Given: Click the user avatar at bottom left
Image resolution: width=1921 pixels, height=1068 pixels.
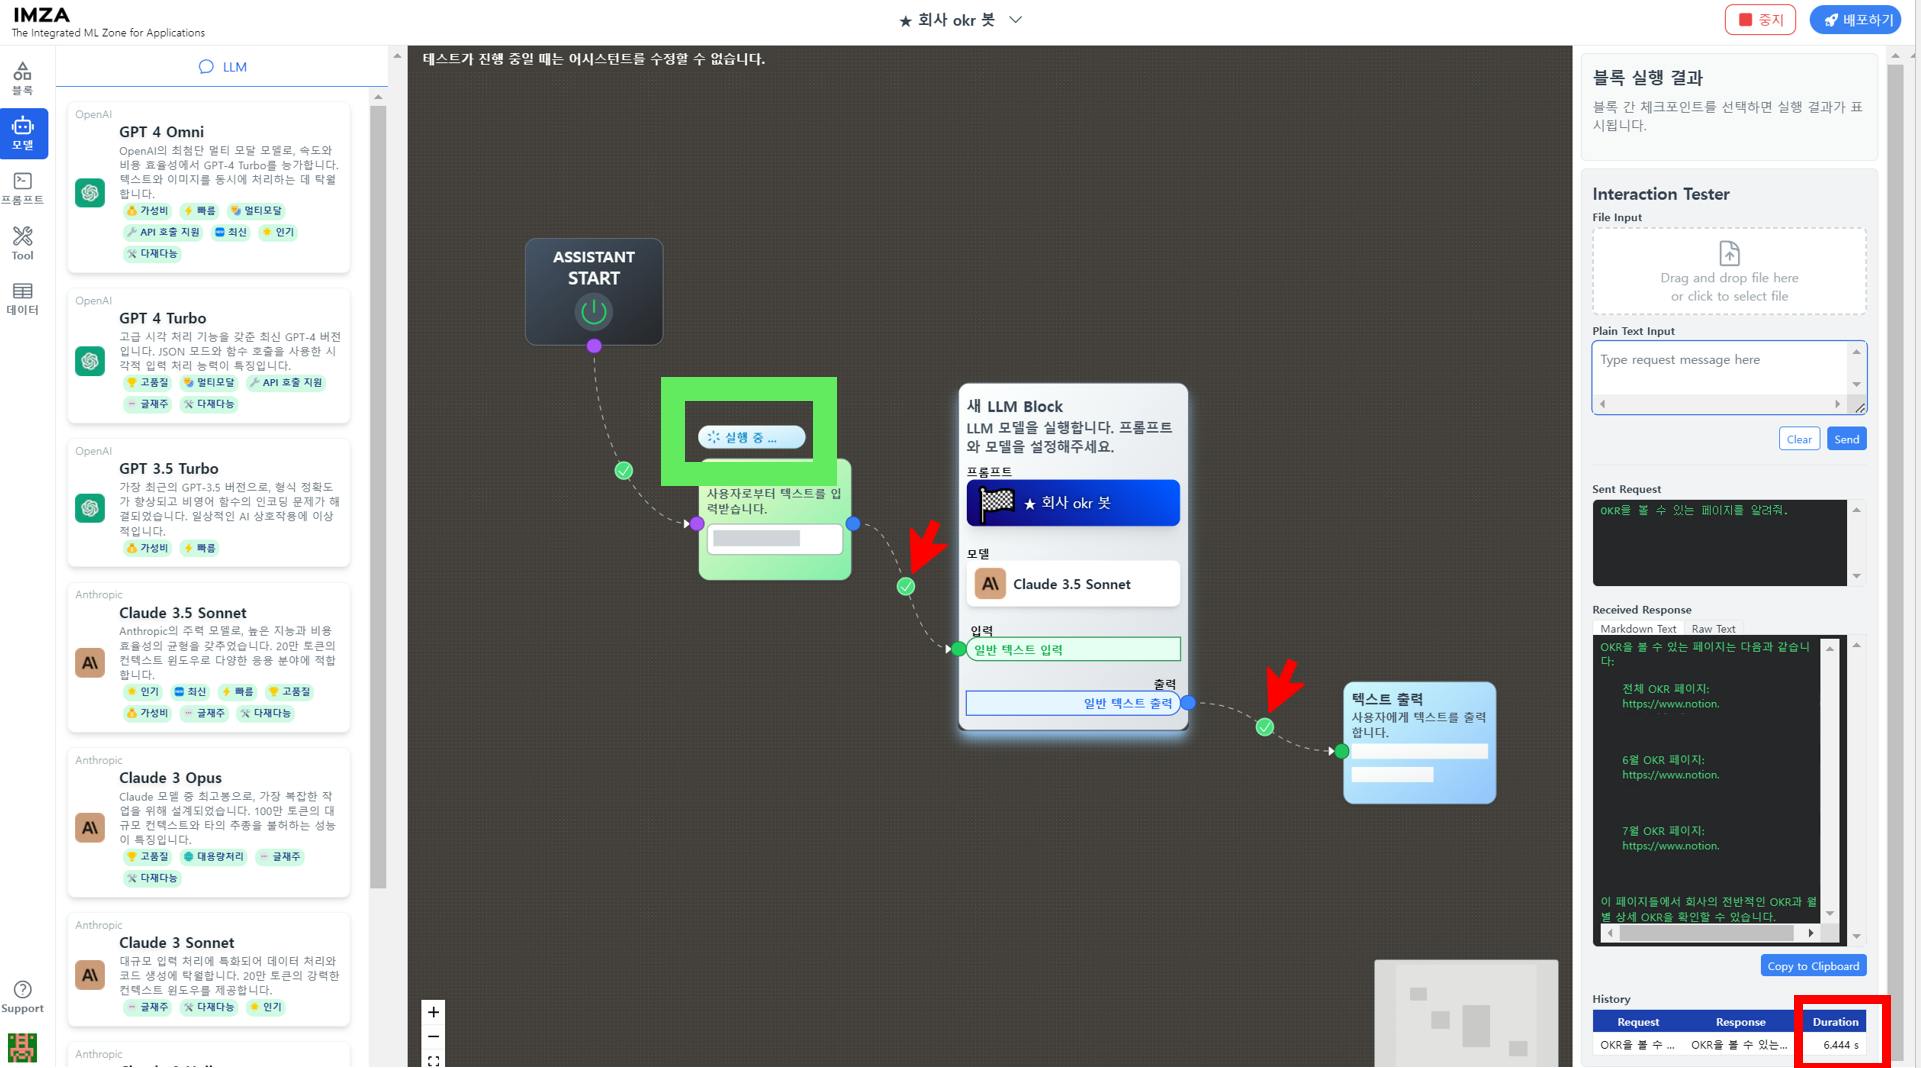Looking at the screenshot, I should click(22, 1047).
